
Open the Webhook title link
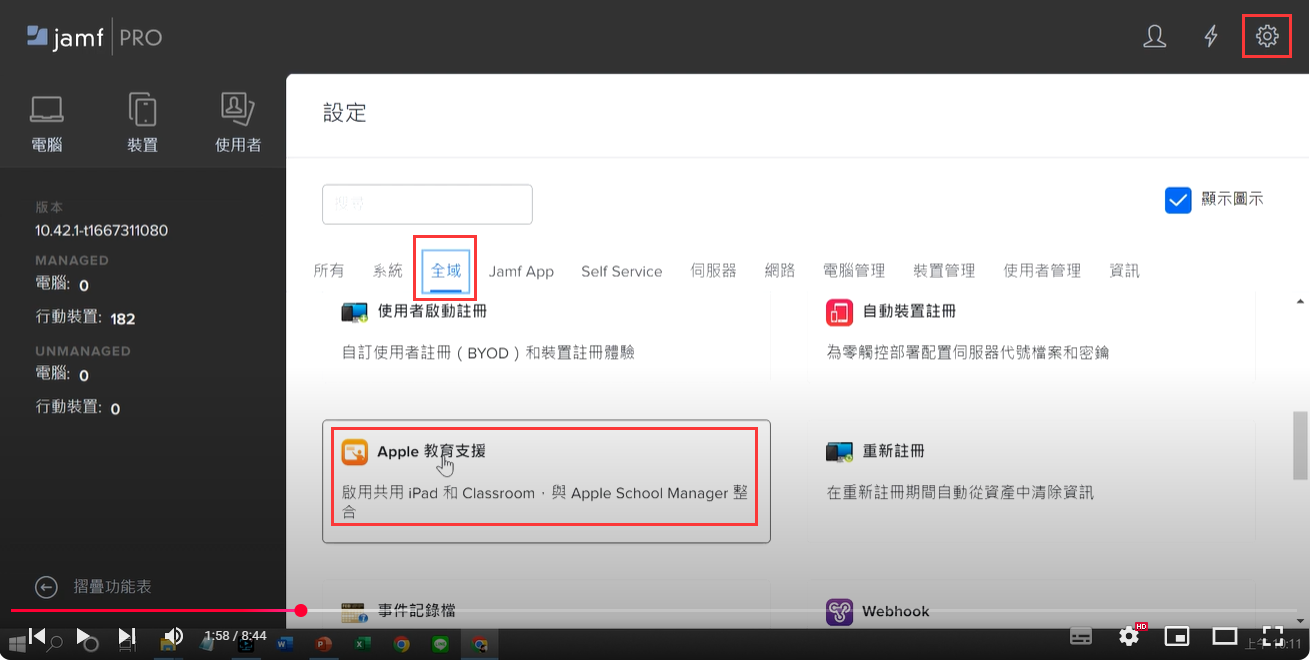(x=896, y=612)
